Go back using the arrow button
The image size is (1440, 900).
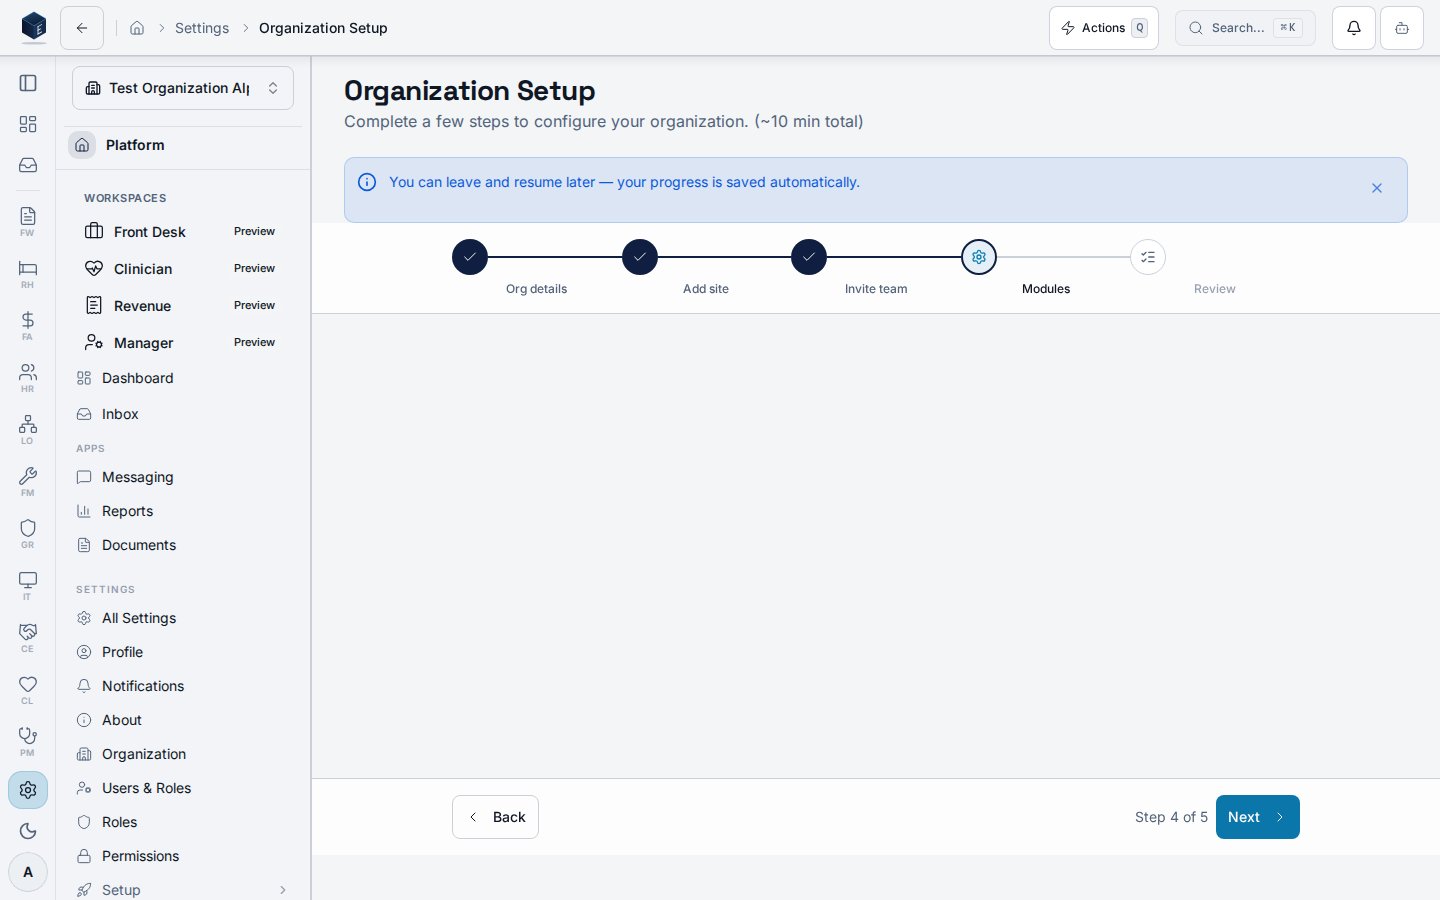point(82,28)
